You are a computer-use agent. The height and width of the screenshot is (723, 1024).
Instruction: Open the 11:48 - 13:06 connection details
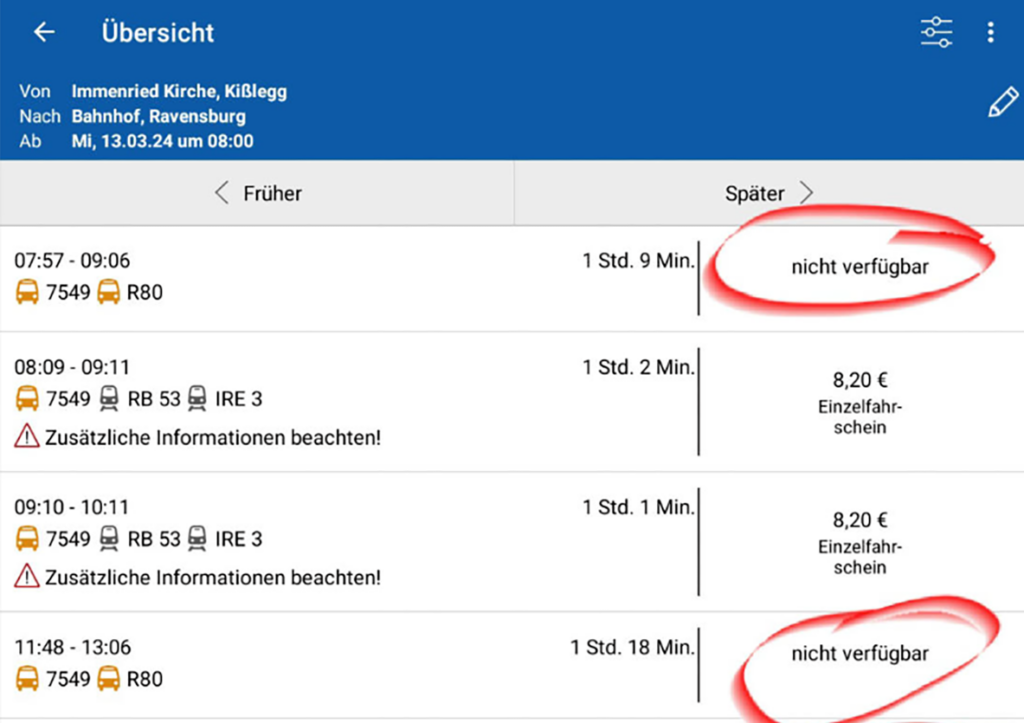coord(350,663)
